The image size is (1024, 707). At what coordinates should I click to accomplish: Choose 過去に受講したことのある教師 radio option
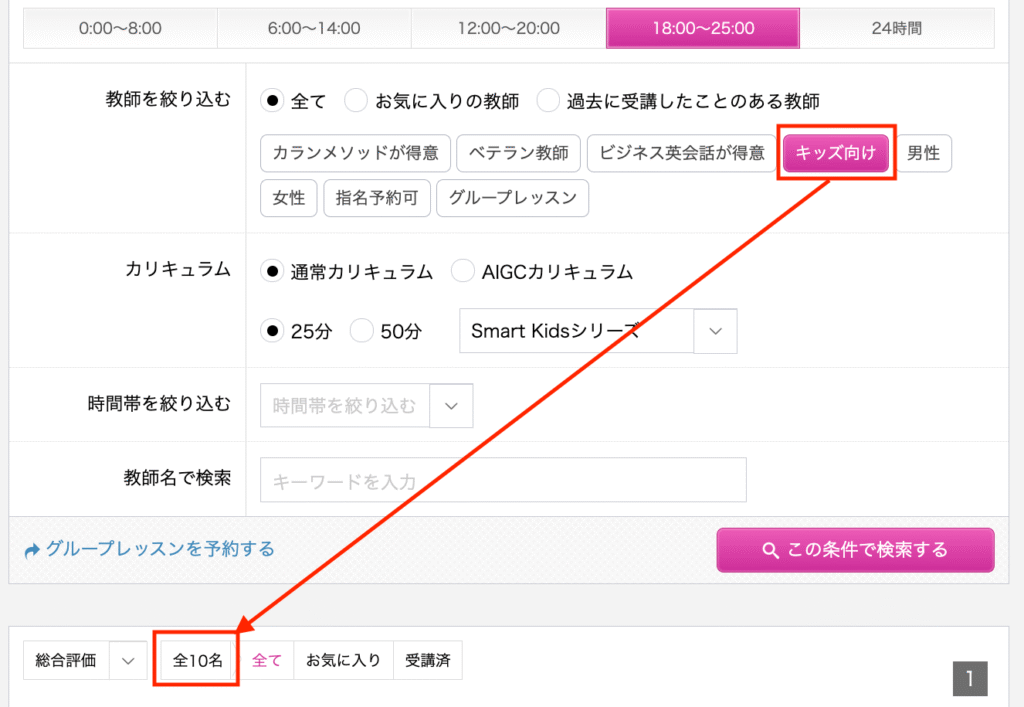tap(549, 101)
